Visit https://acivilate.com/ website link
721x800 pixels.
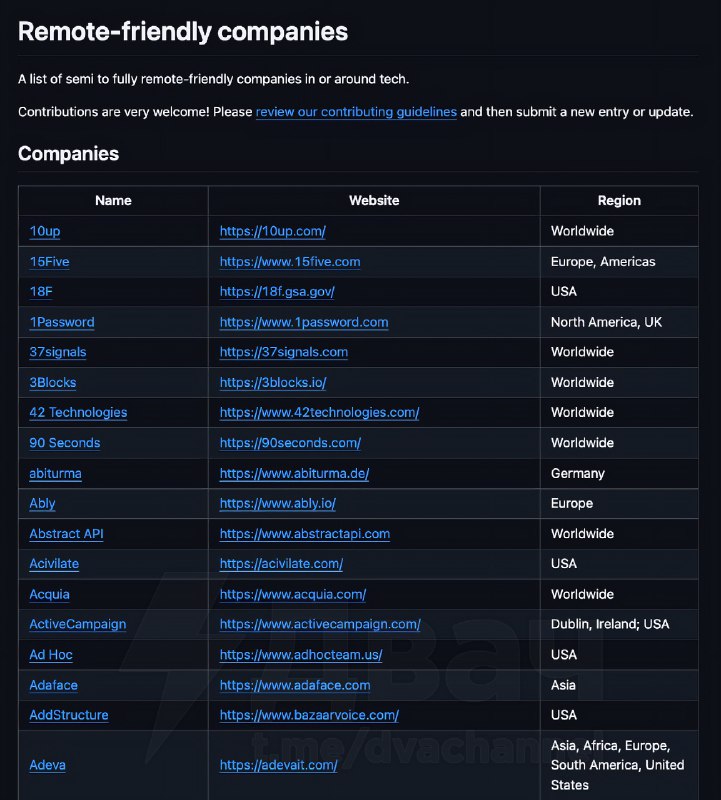click(x=281, y=564)
